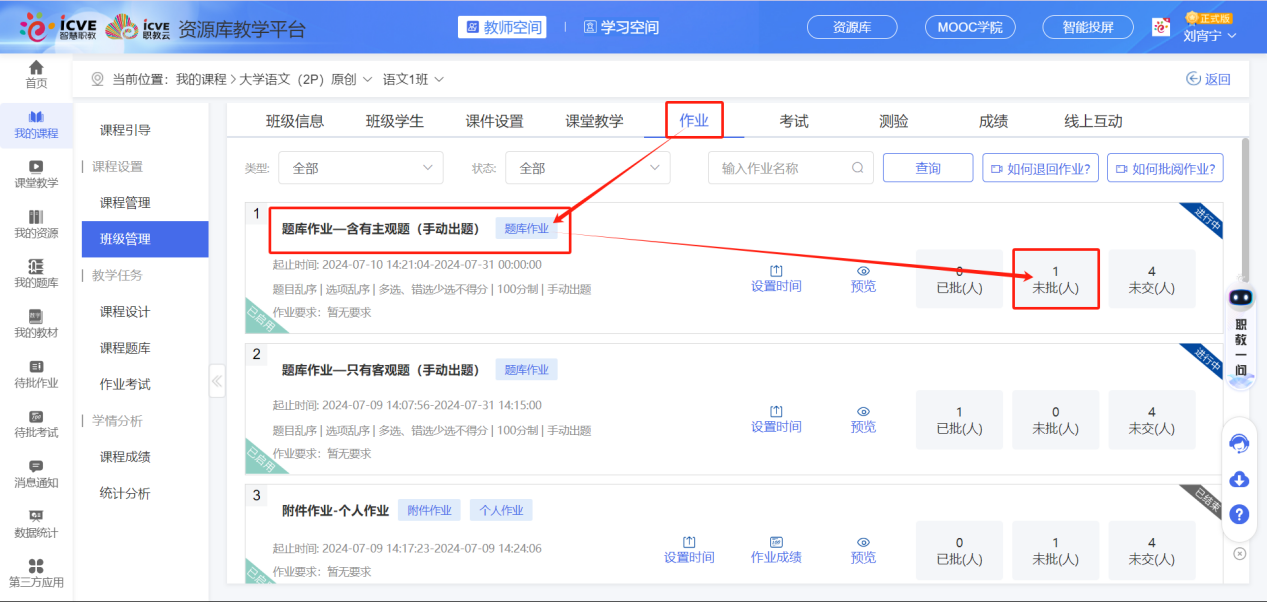
Task: Expand the 状态 dropdown
Action: coord(587,168)
